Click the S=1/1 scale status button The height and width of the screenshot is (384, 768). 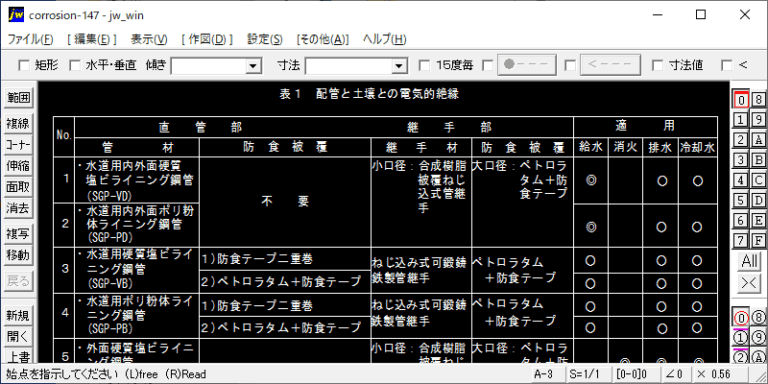pyautogui.click(x=589, y=375)
